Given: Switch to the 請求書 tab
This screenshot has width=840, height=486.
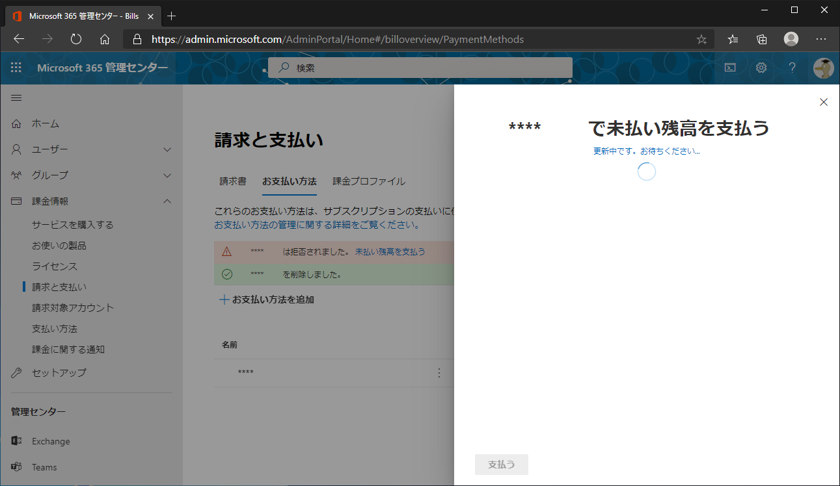Looking at the screenshot, I should (x=233, y=182).
